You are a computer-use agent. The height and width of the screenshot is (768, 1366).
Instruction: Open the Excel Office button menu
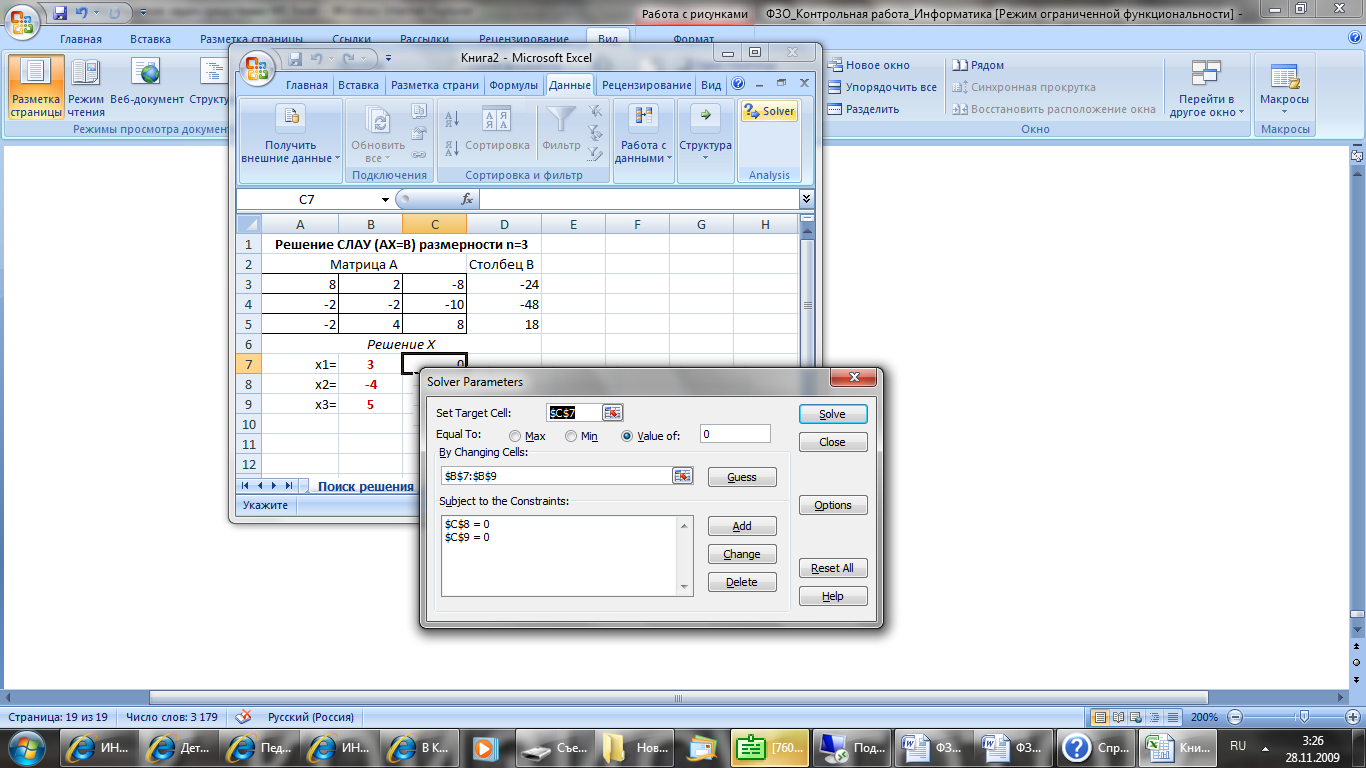pos(258,66)
